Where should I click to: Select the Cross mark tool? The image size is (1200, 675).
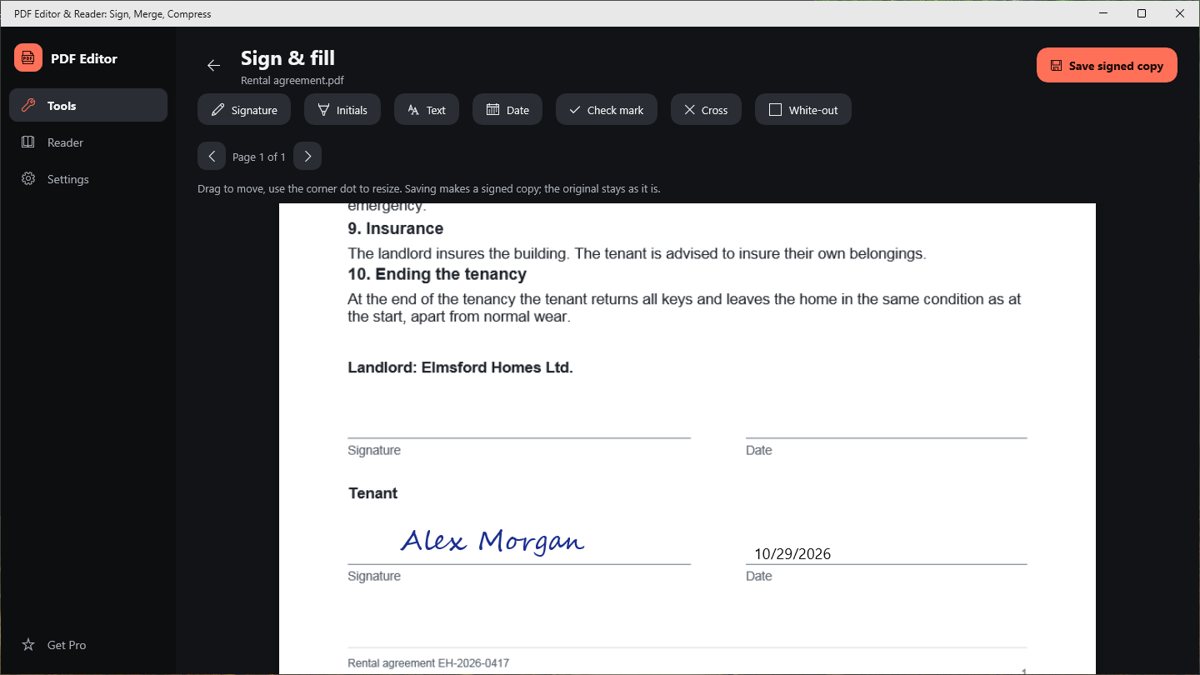(706, 110)
